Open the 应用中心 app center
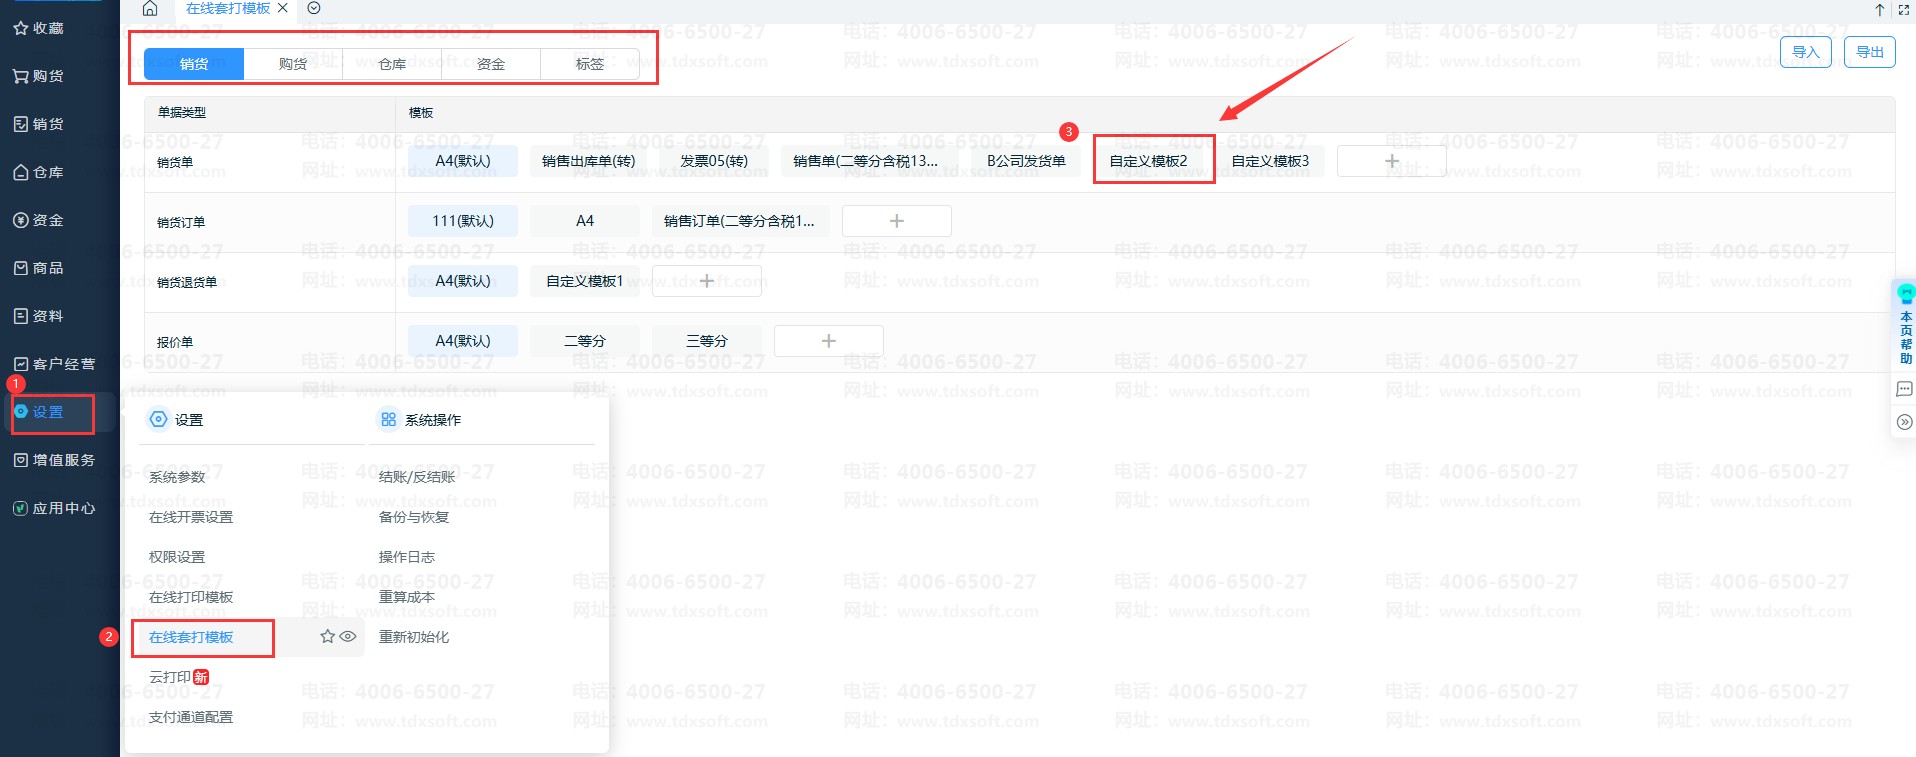 [x=54, y=508]
